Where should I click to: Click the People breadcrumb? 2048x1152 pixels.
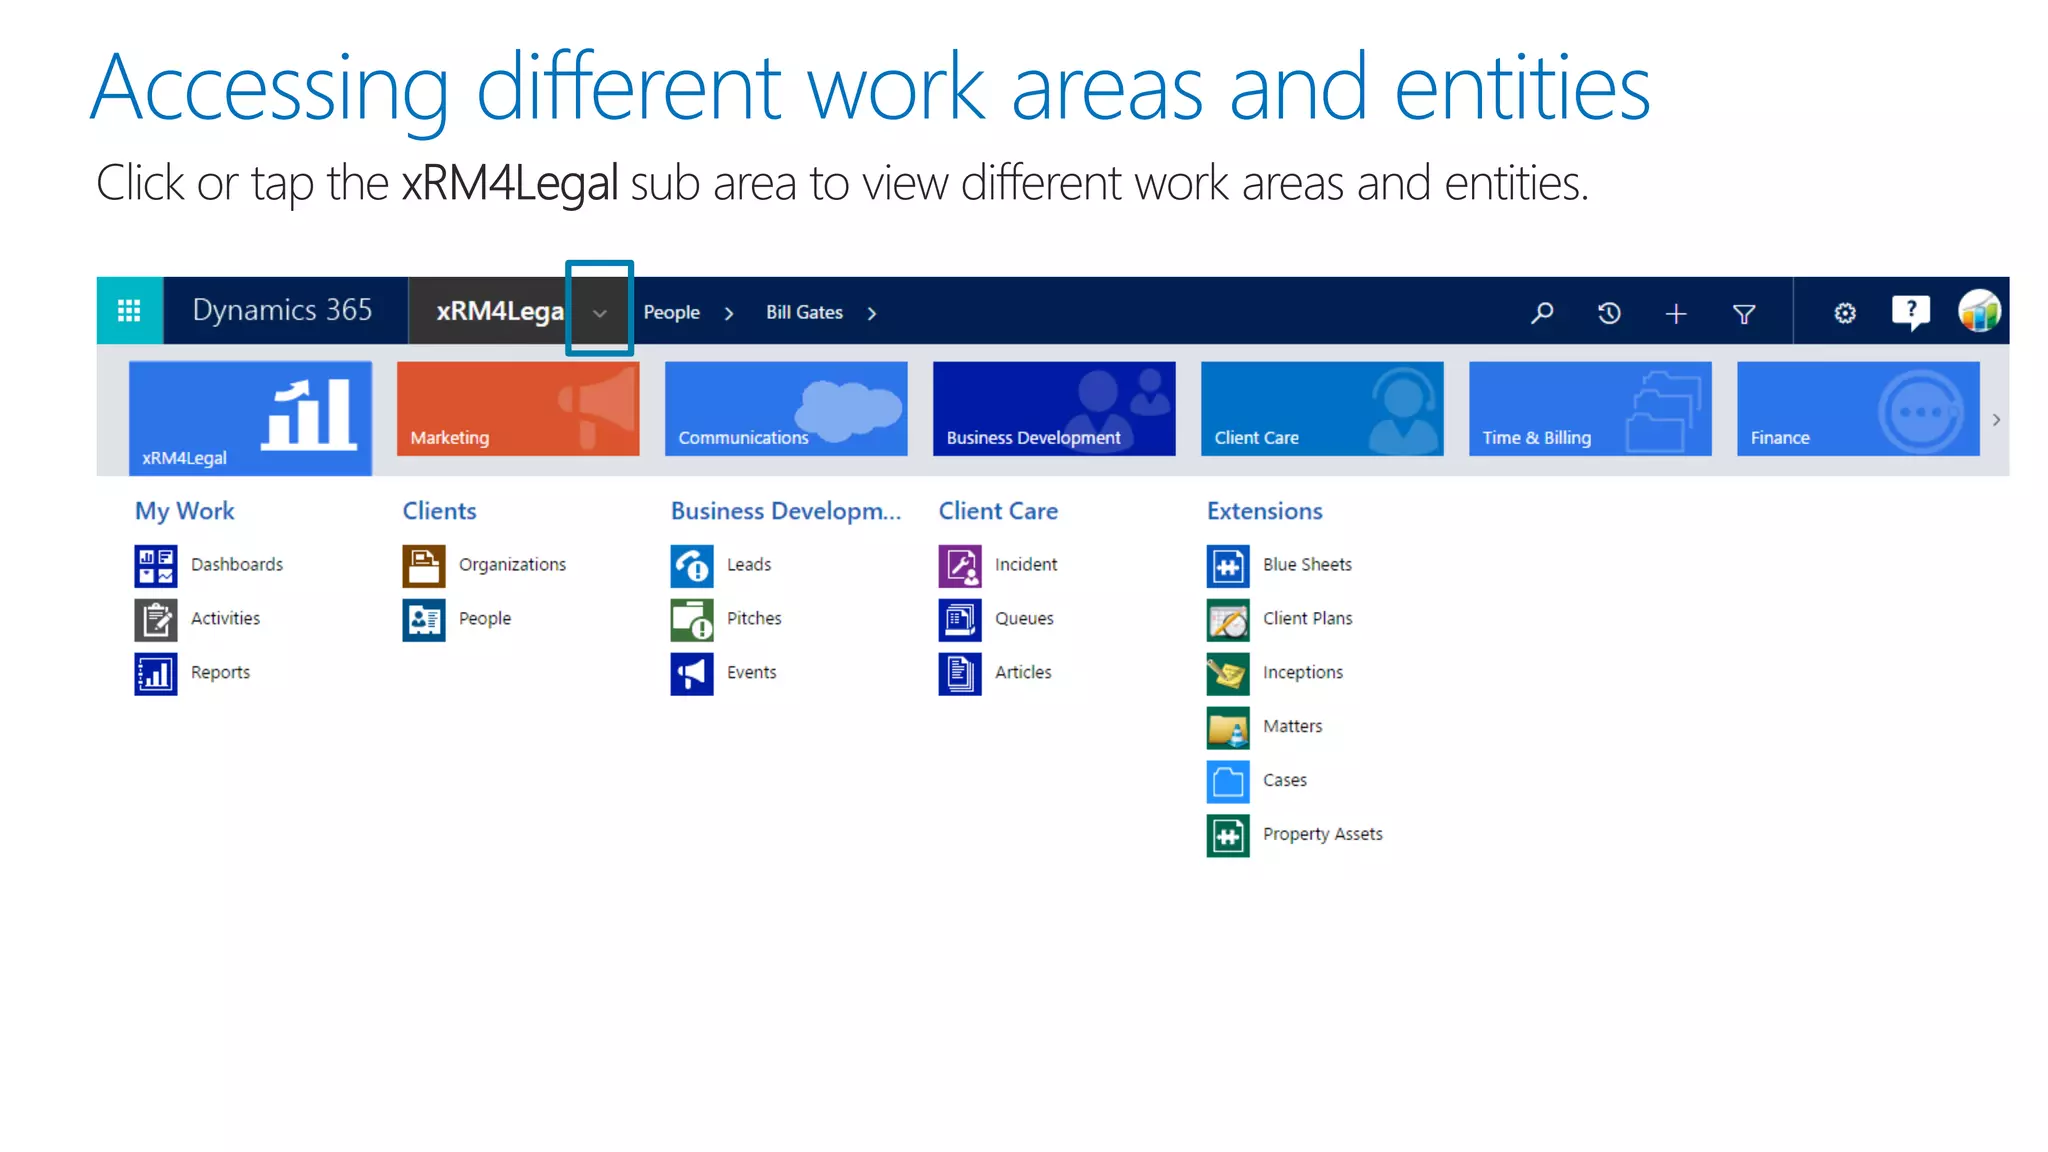672,313
